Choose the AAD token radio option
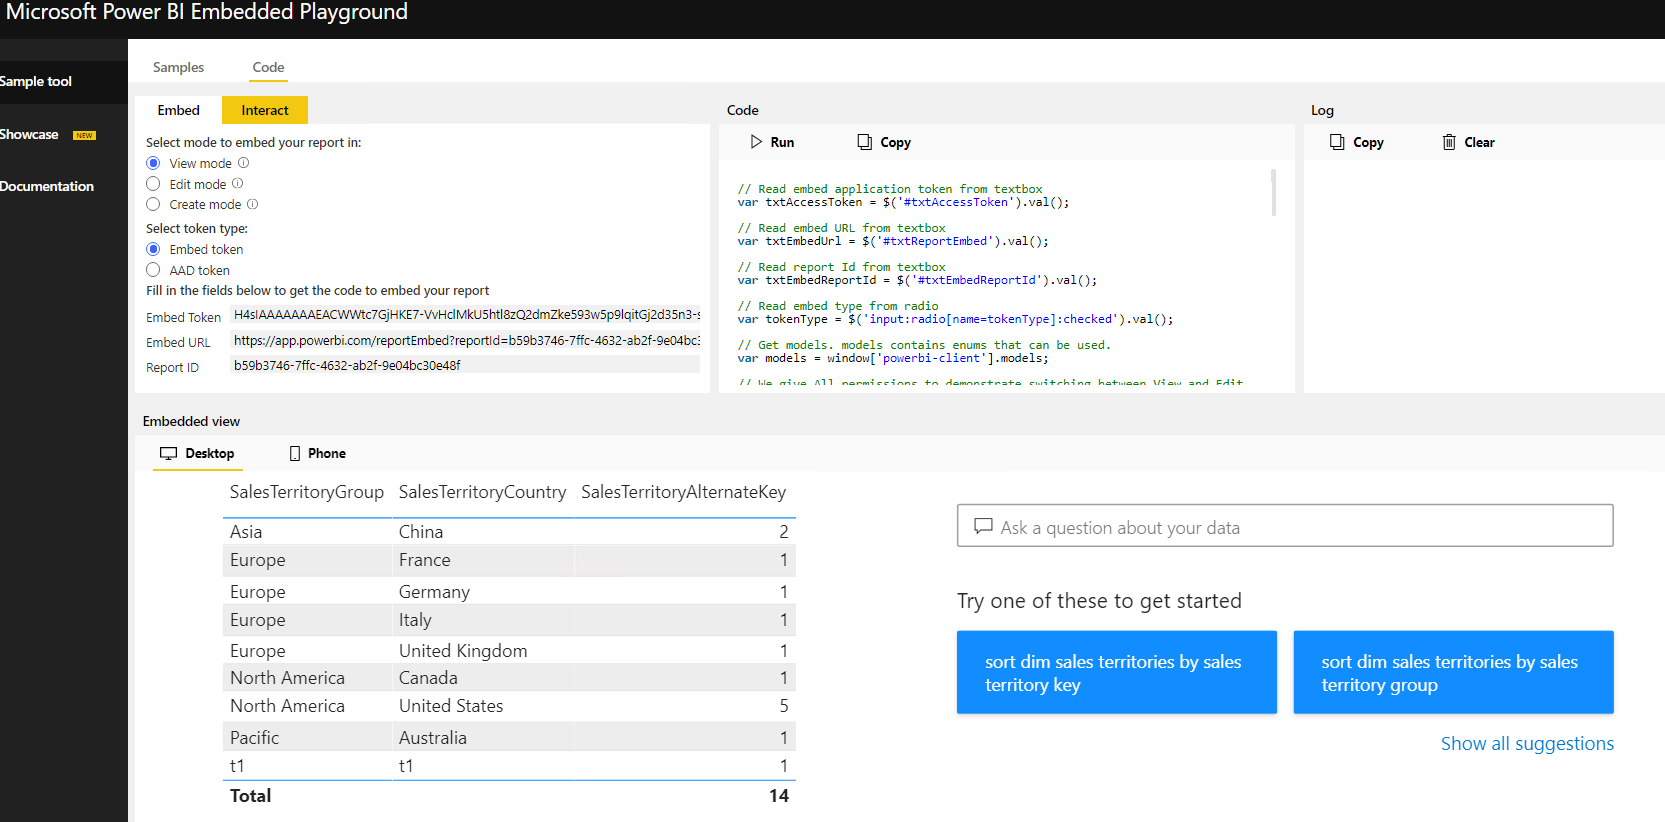The height and width of the screenshot is (822, 1665). tap(153, 270)
